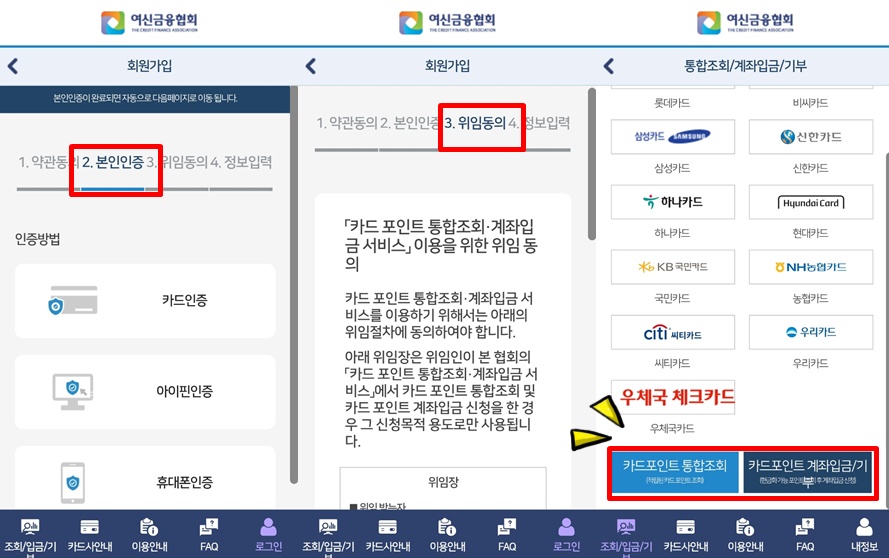Open 조회/입금/기부 in middle screen bottom bar
Viewport: 889px width, 558px height.
(328, 535)
